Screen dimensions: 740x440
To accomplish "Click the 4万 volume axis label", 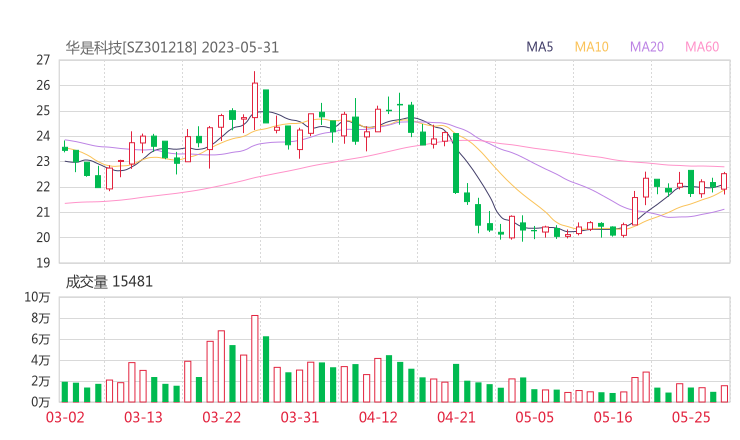I will (x=41, y=360).
